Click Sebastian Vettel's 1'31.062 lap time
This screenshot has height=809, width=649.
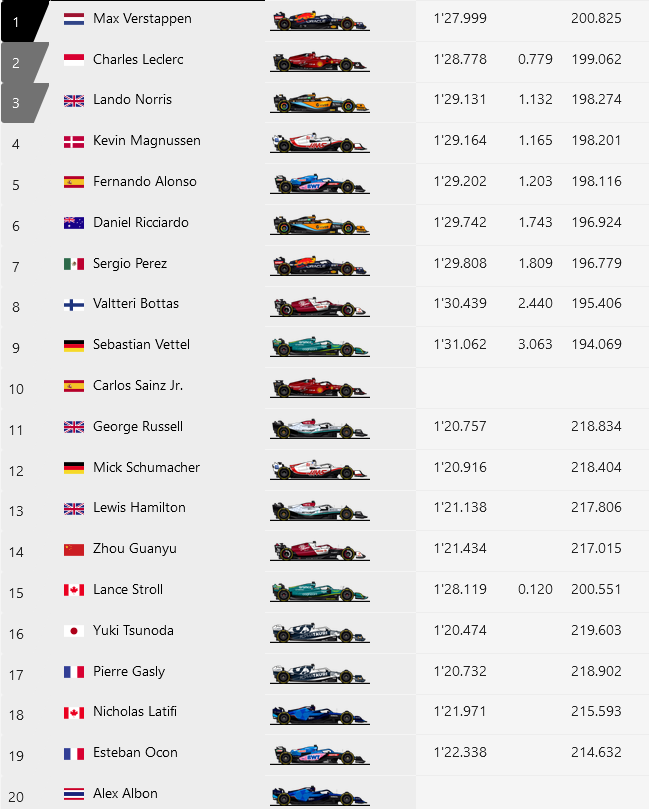pos(460,345)
